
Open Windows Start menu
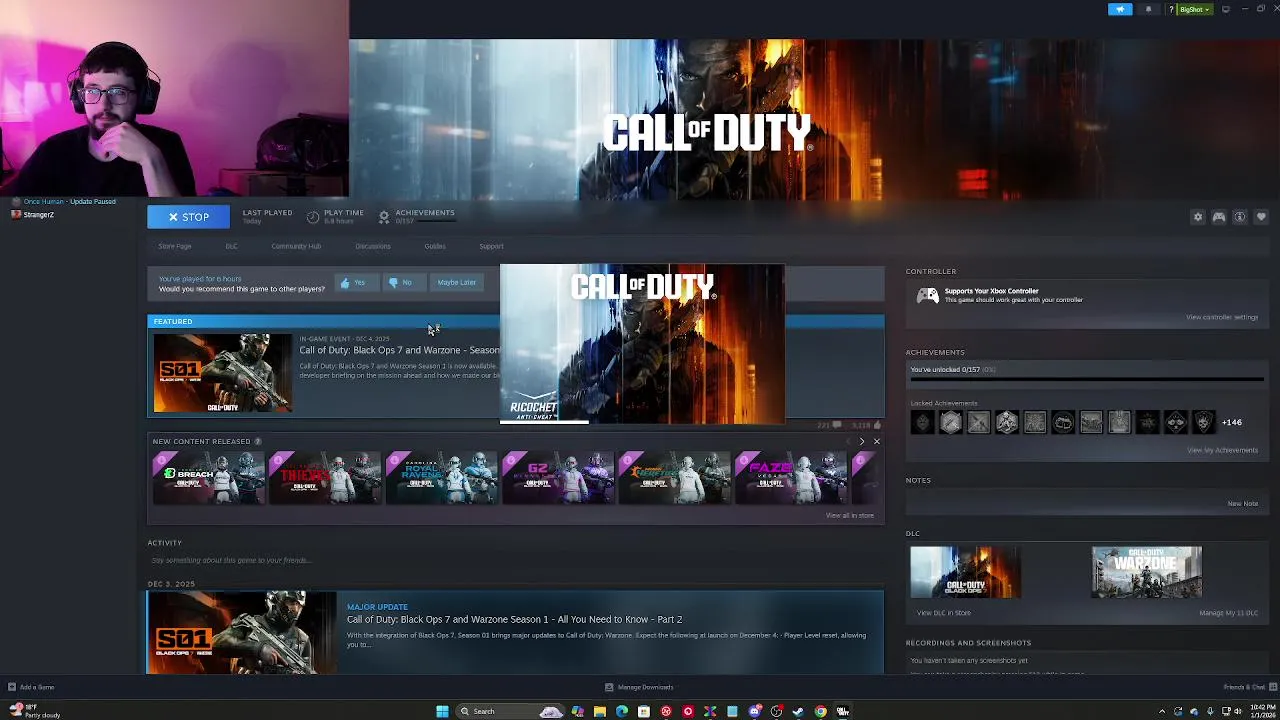(x=442, y=711)
